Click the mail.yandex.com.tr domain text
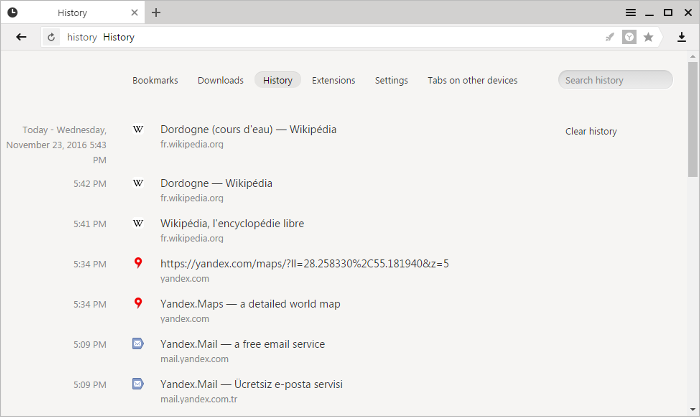This screenshot has width=700, height=417. coord(199,399)
